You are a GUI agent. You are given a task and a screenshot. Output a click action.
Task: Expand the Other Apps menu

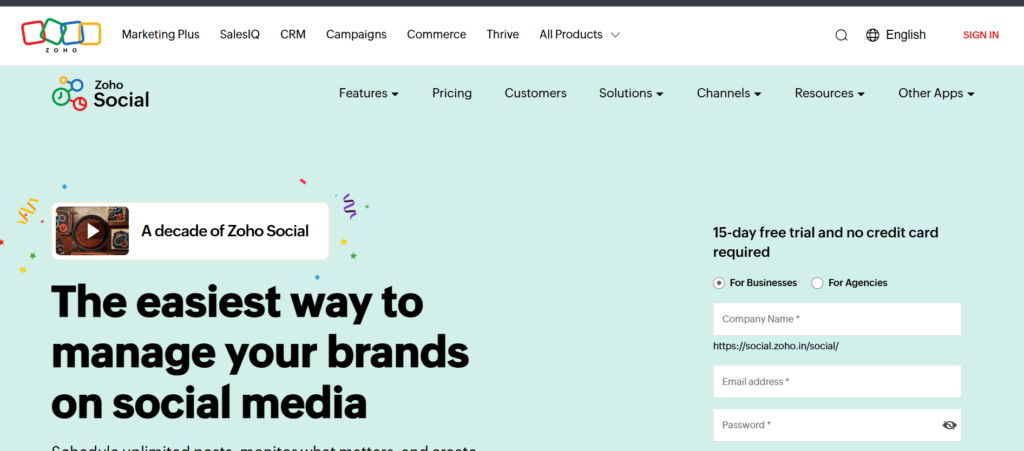(x=936, y=93)
